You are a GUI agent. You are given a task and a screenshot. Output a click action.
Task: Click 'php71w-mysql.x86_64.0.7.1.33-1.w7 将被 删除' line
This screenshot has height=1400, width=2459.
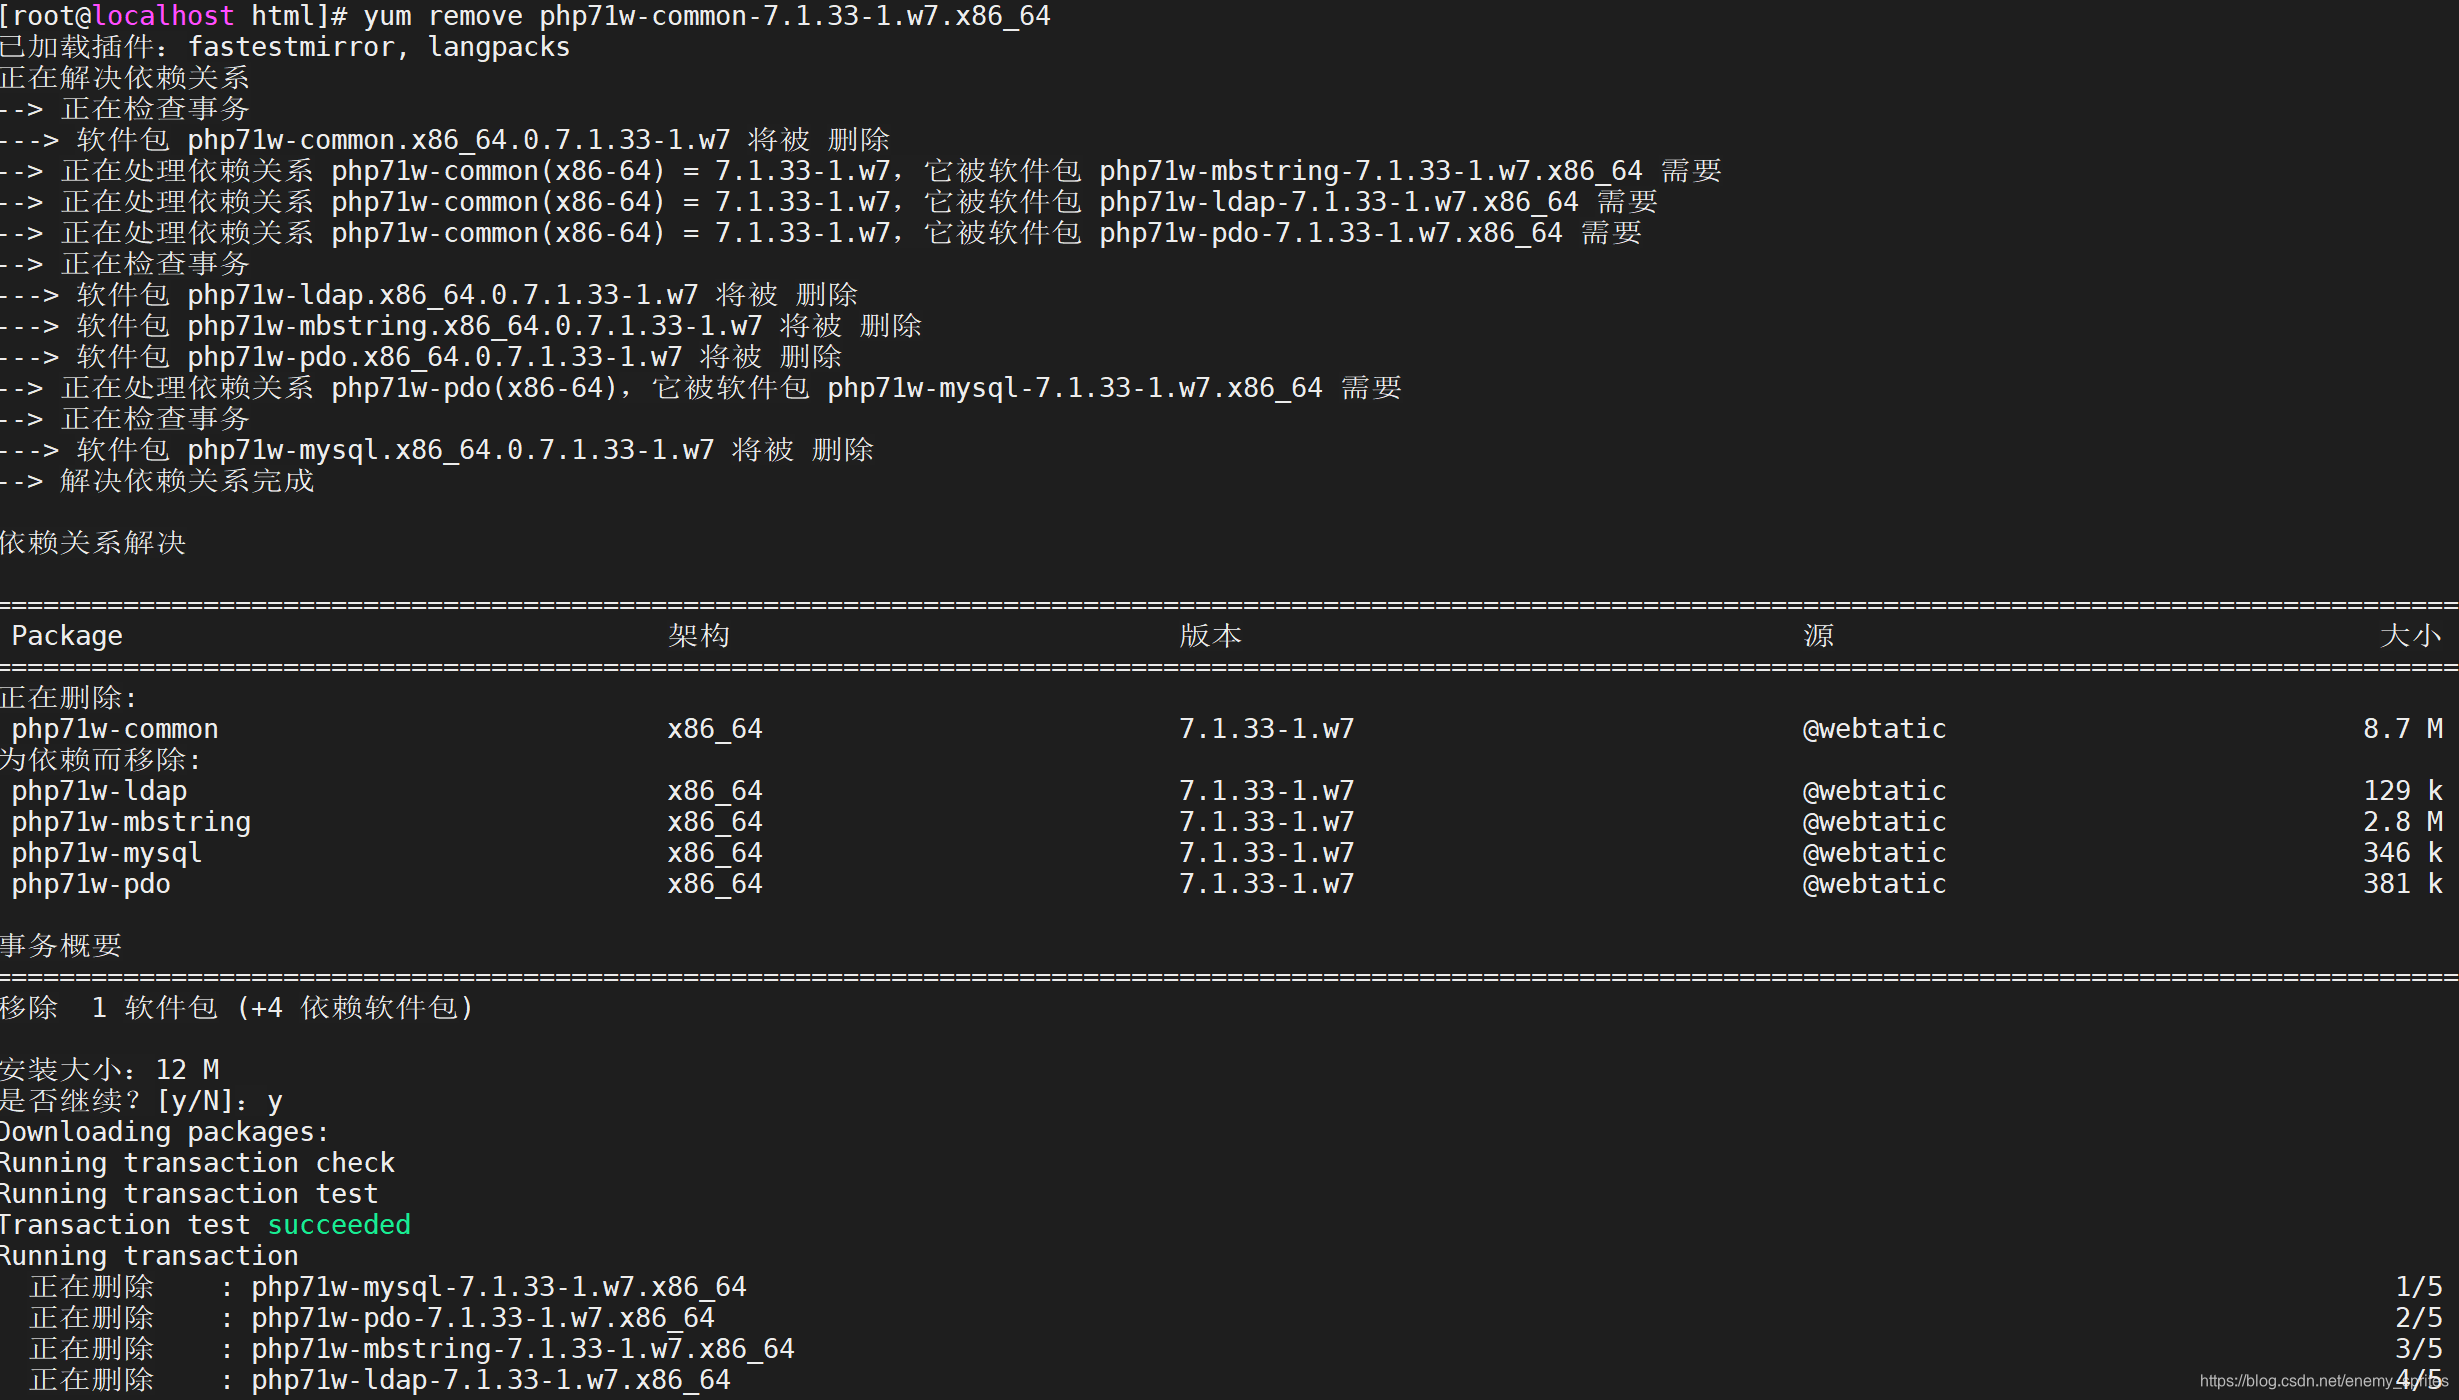(x=437, y=450)
